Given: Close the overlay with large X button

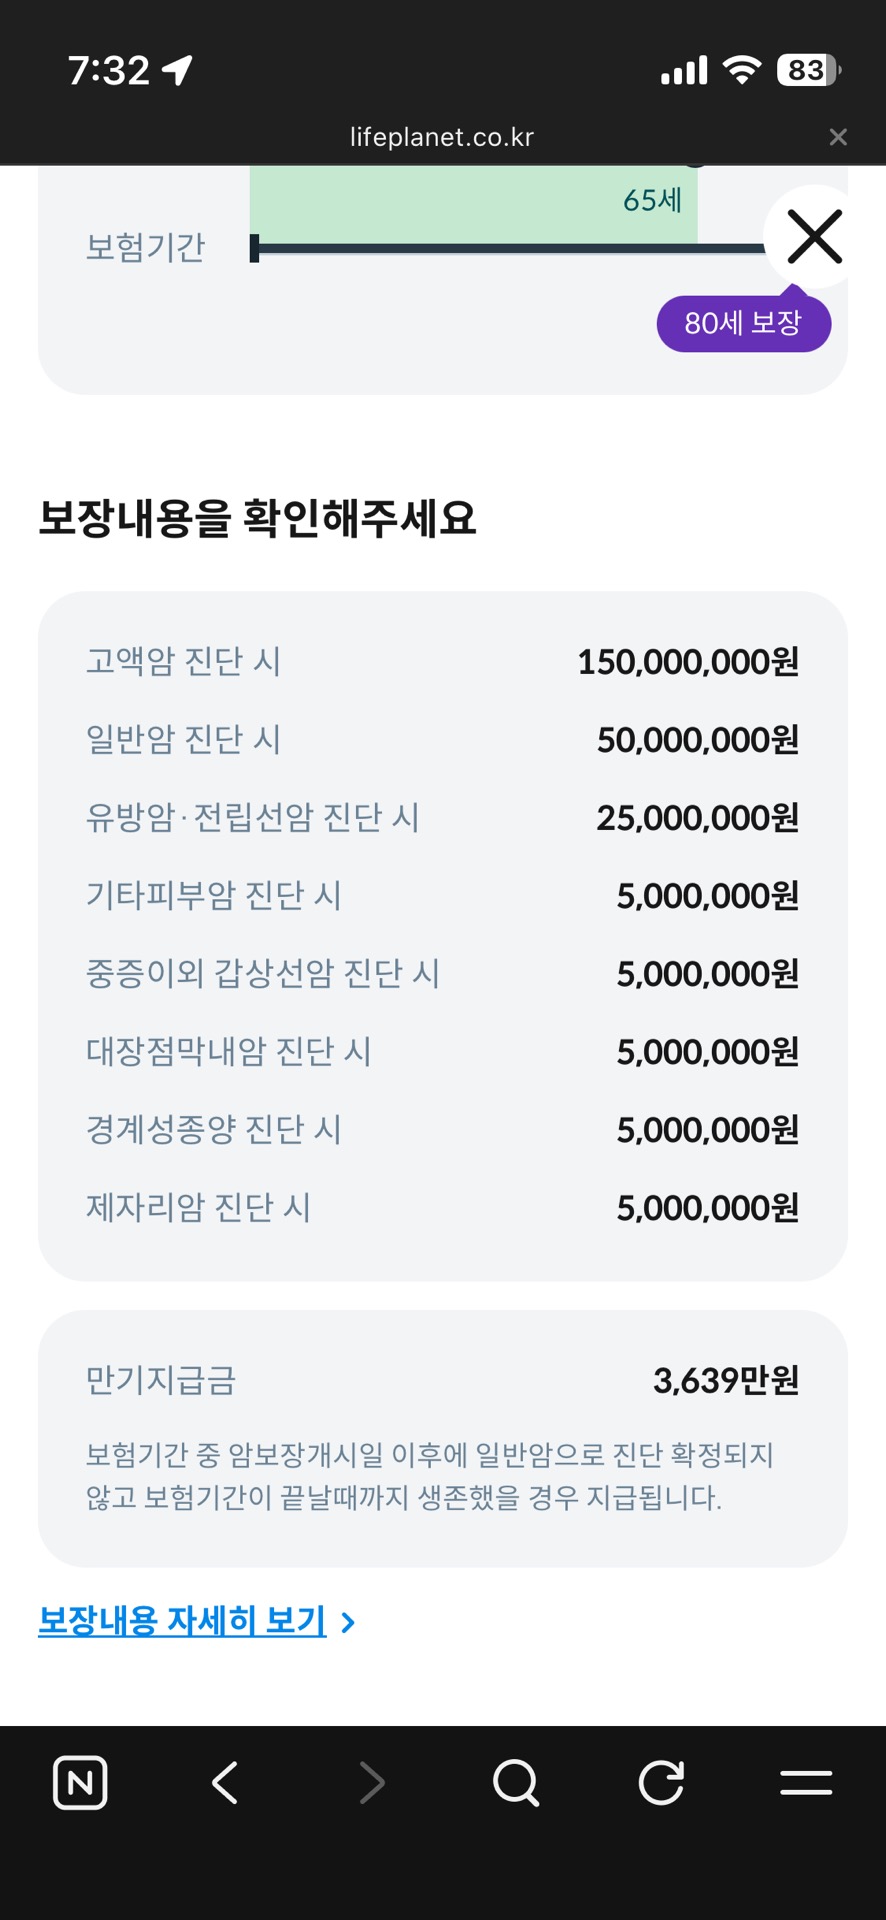Looking at the screenshot, I should tap(814, 237).
